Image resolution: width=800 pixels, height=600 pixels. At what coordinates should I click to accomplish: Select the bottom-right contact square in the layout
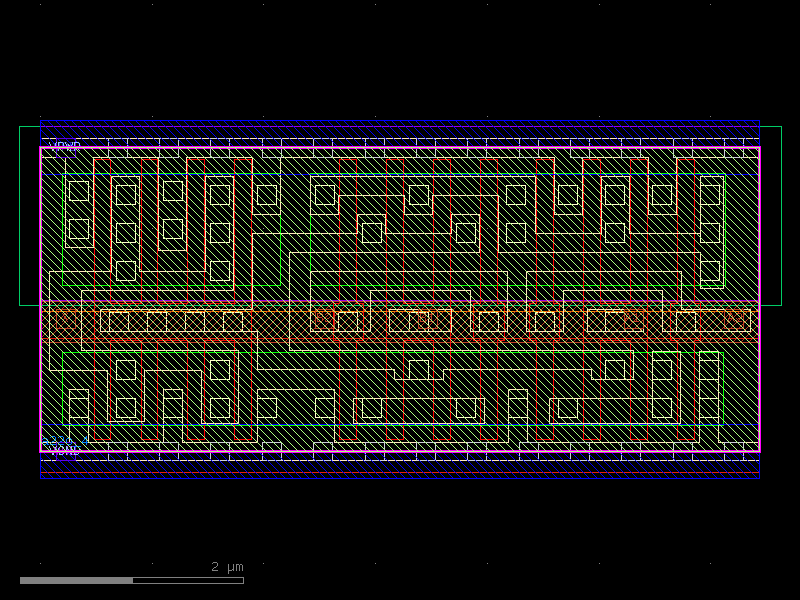coord(709,408)
